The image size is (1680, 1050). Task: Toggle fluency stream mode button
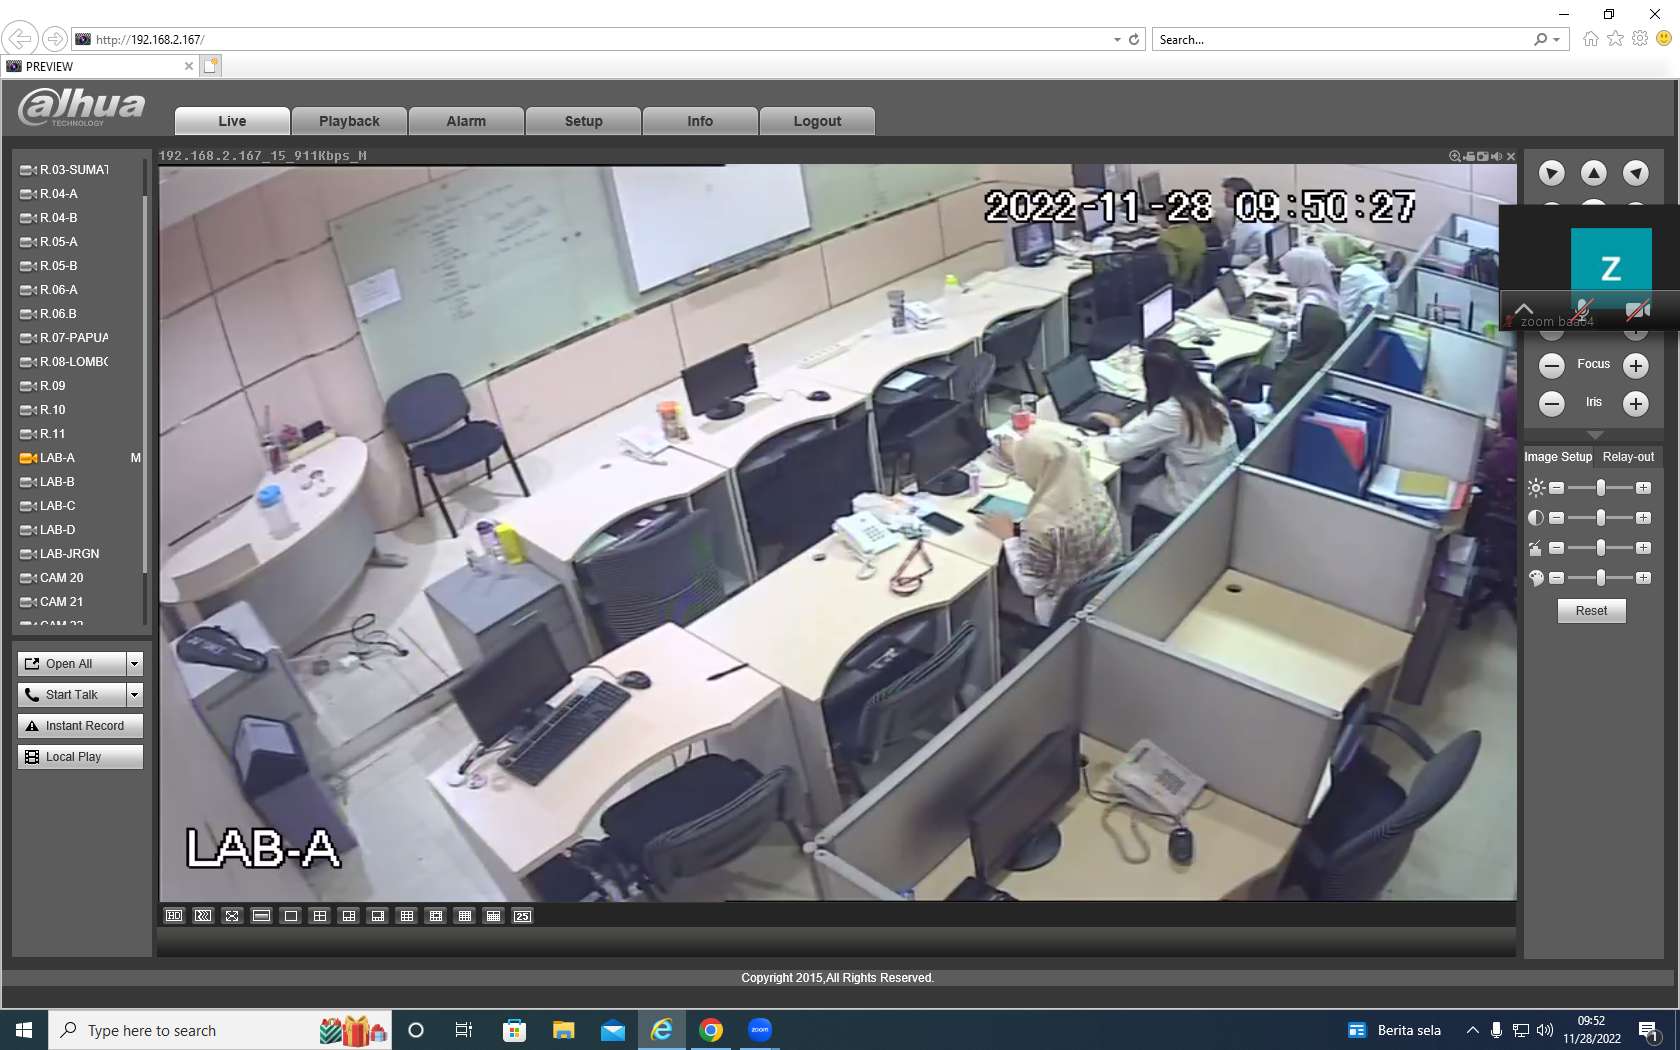pyautogui.click(x=203, y=916)
